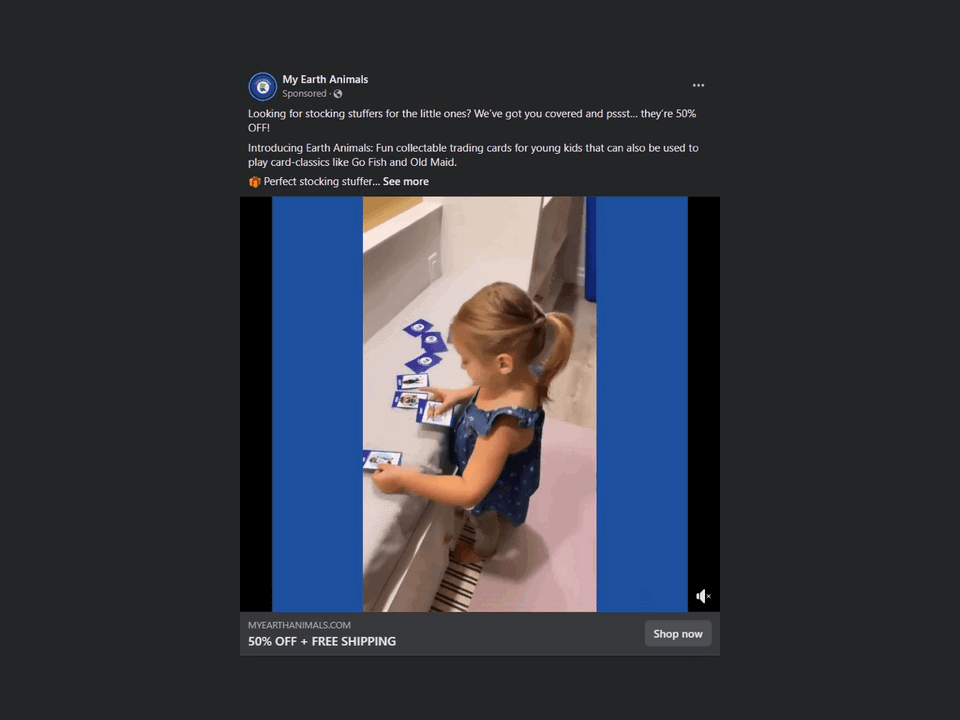Viewport: 960px width, 720px height.
Task: Open the My Earth Animals profile avatar
Action: (263, 86)
